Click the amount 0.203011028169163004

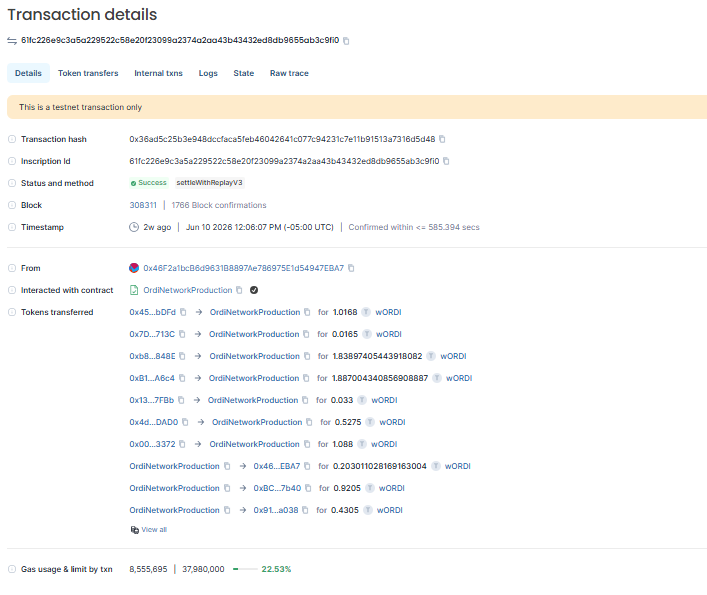tap(380, 466)
